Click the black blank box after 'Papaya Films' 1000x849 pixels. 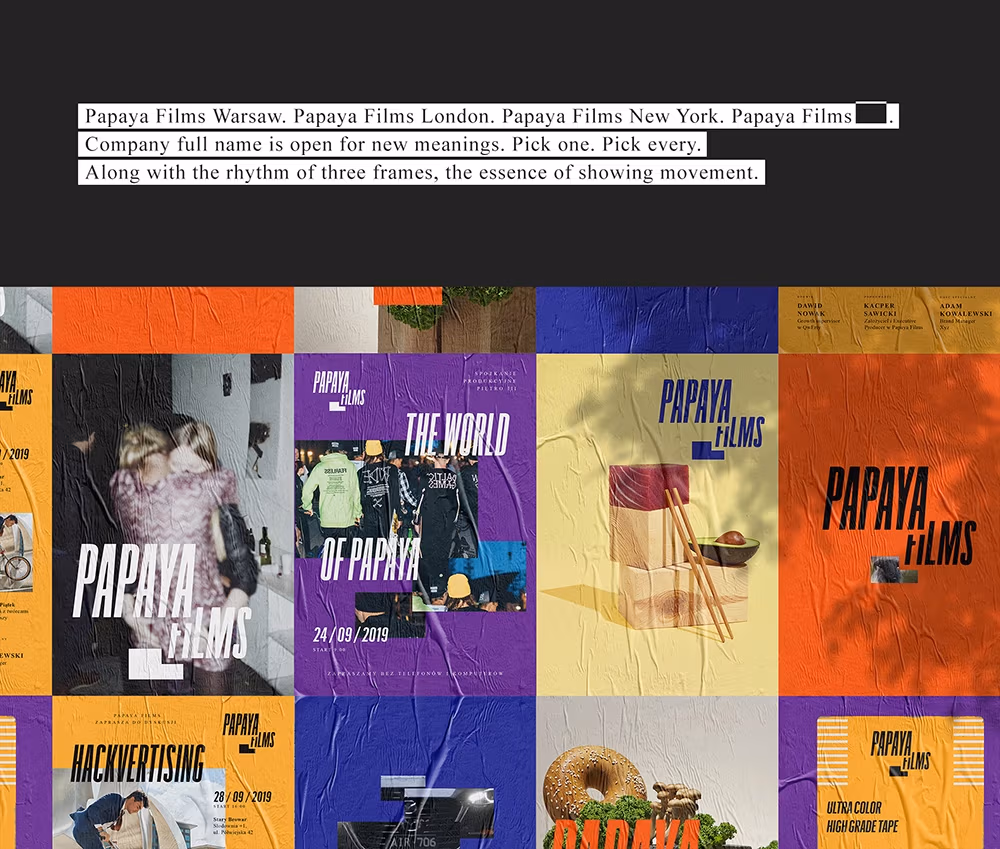(871, 113)
